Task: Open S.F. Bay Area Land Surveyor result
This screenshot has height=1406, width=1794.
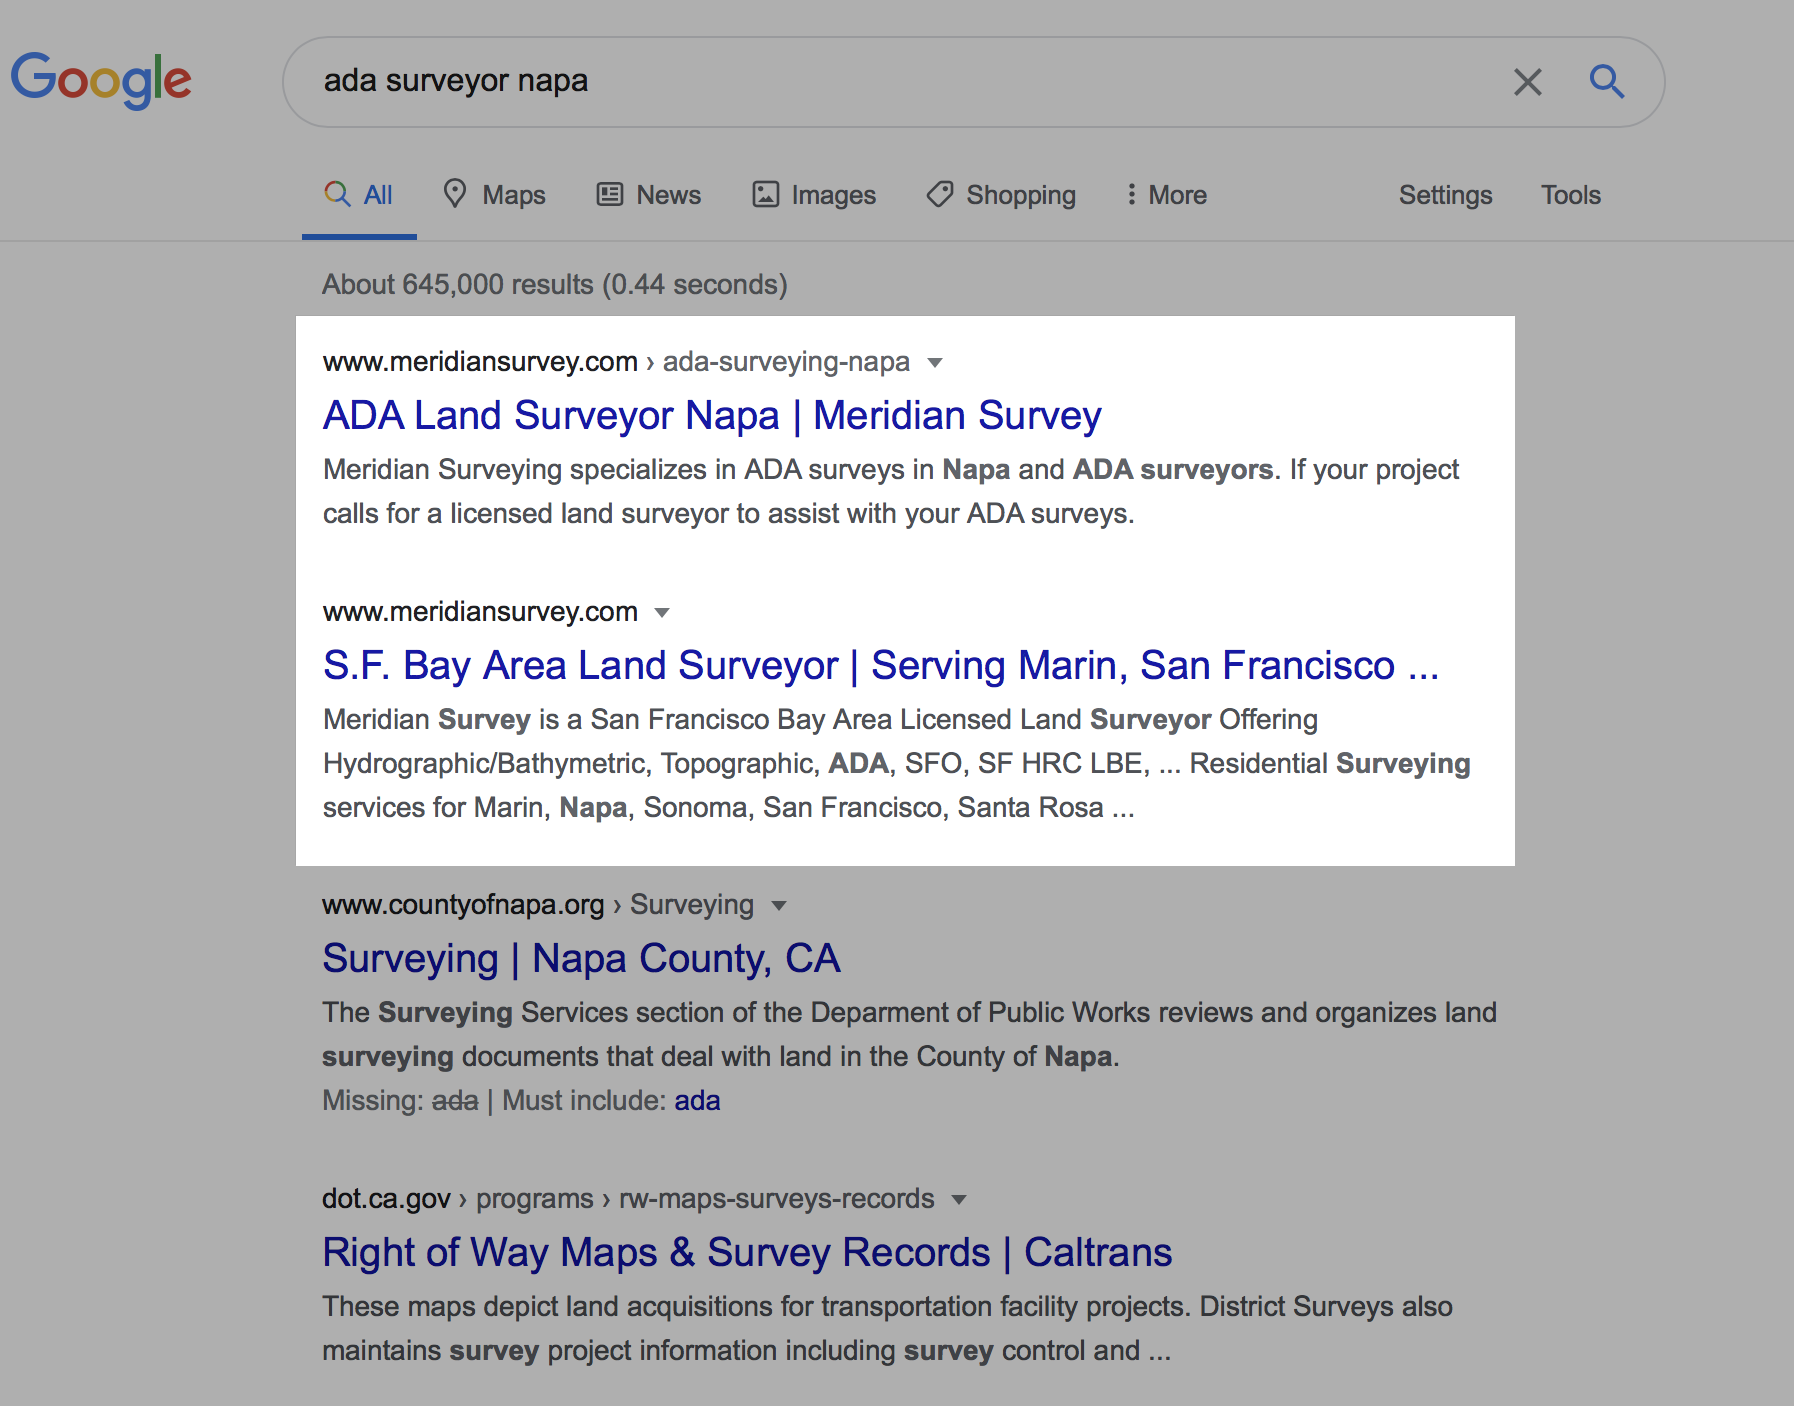Action: 880,665
